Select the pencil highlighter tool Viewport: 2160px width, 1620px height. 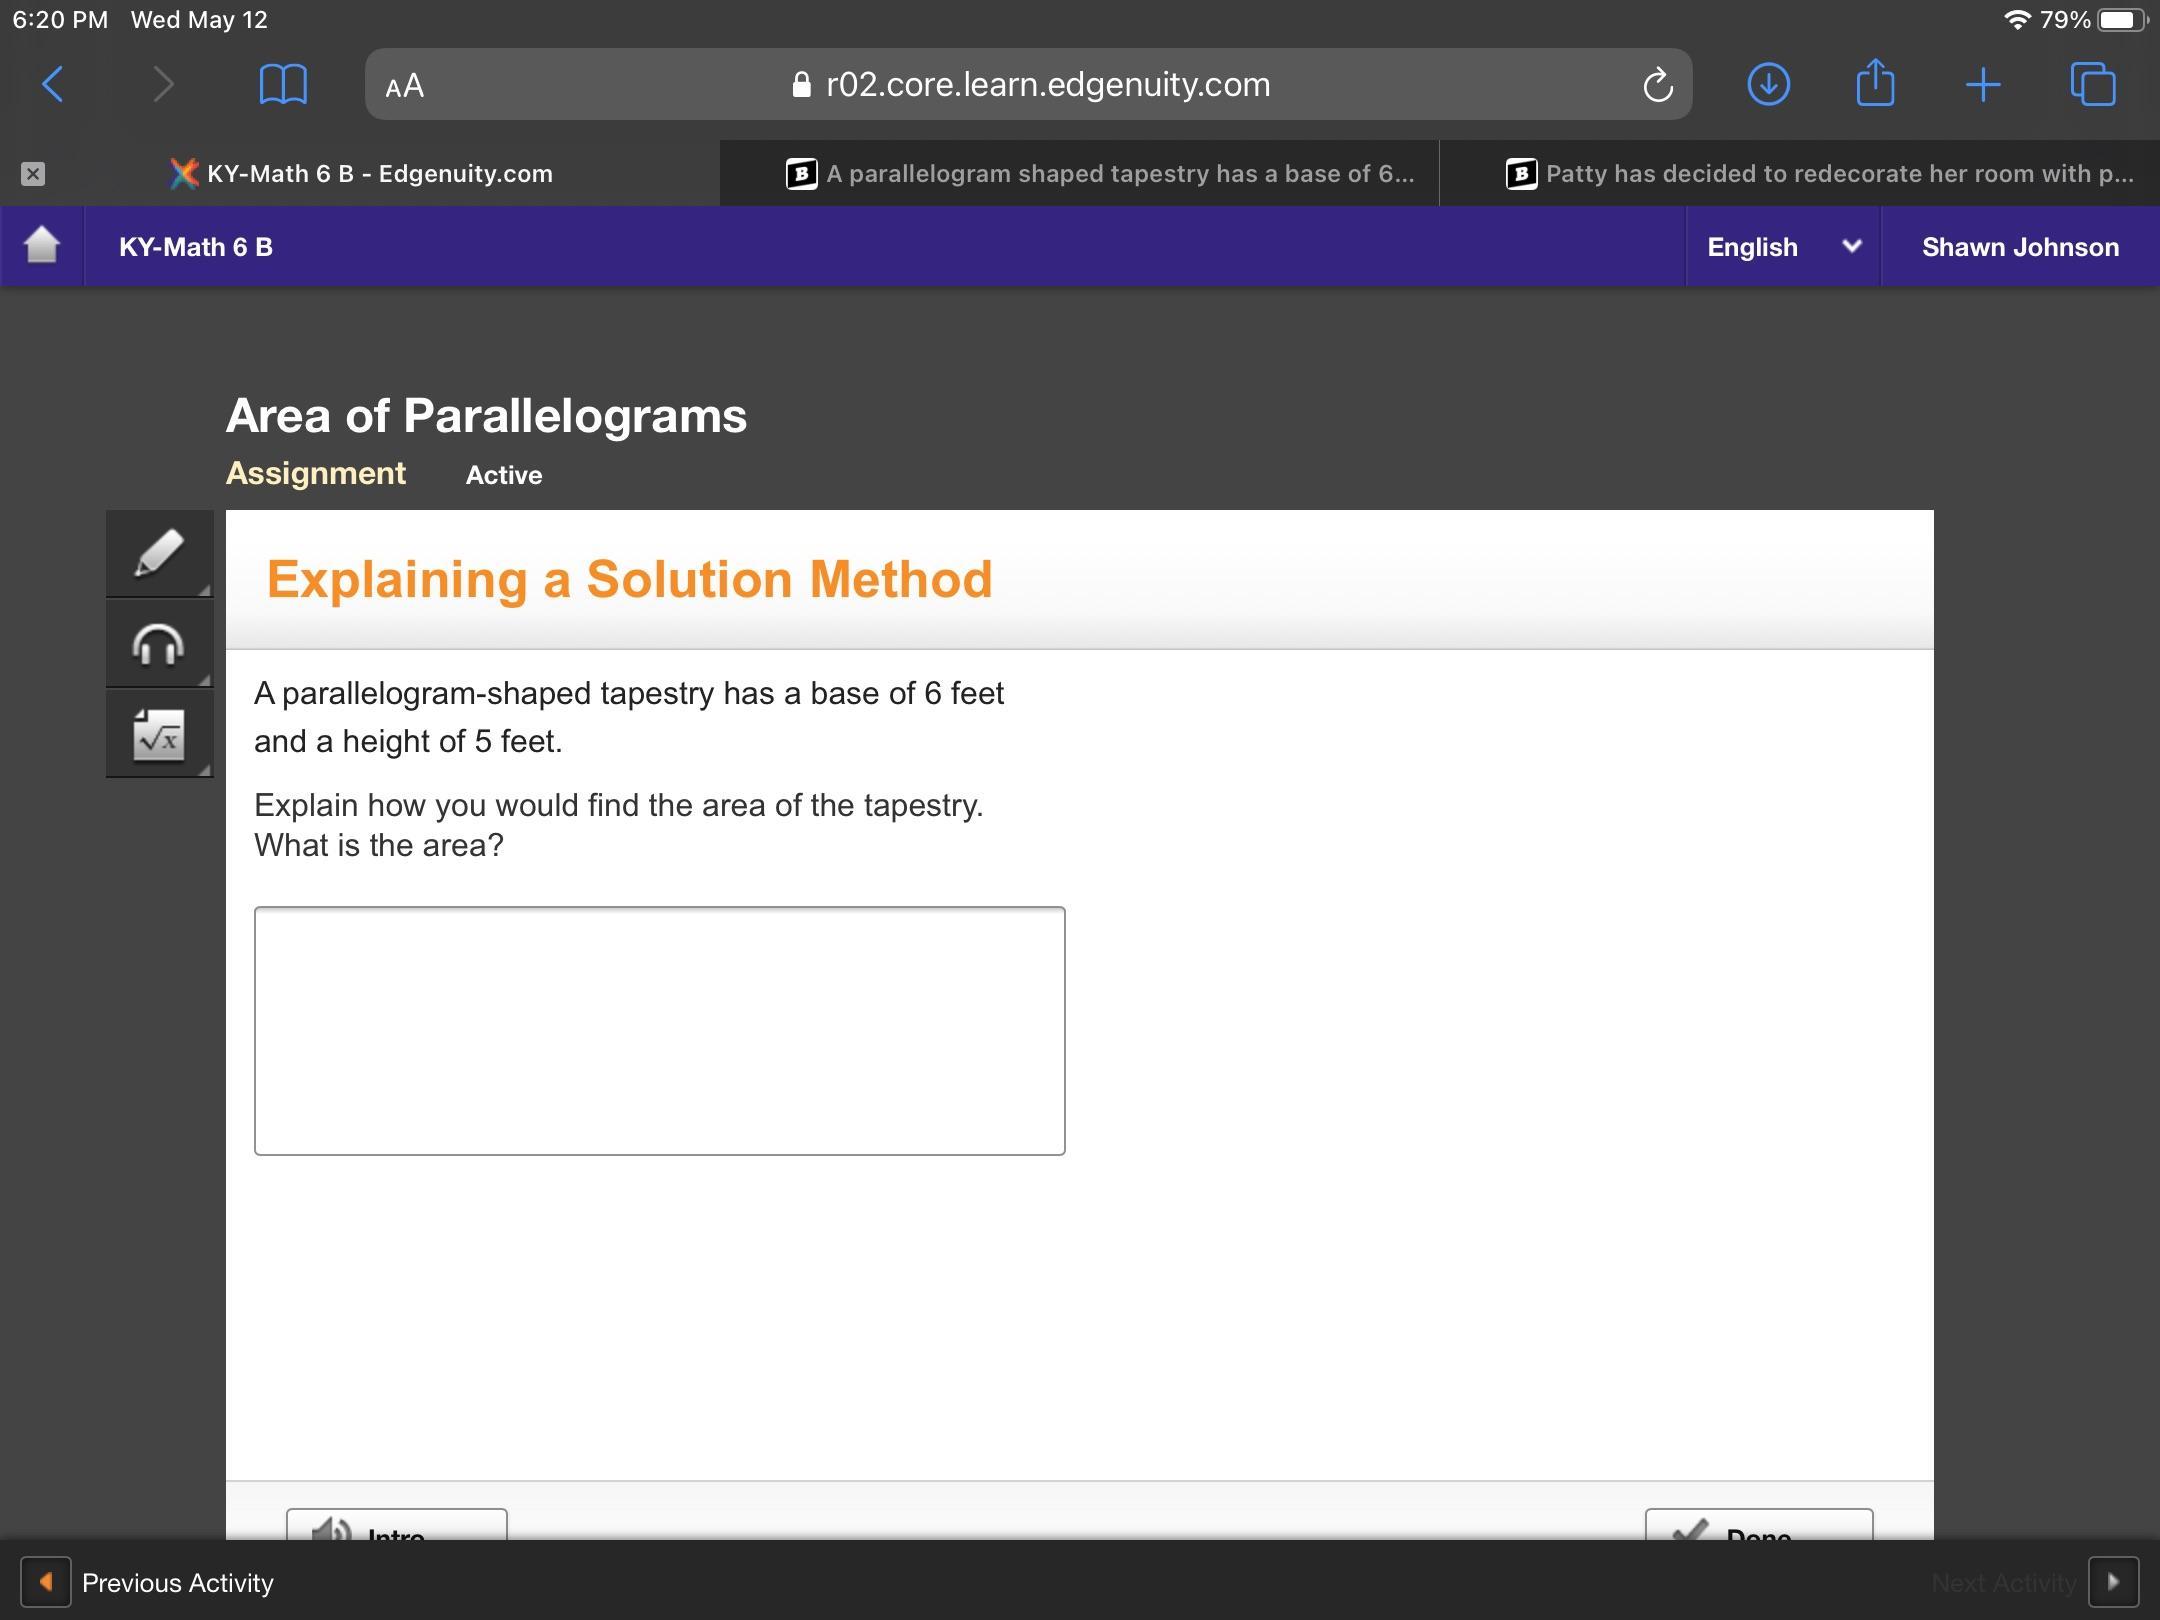point(159,553)
